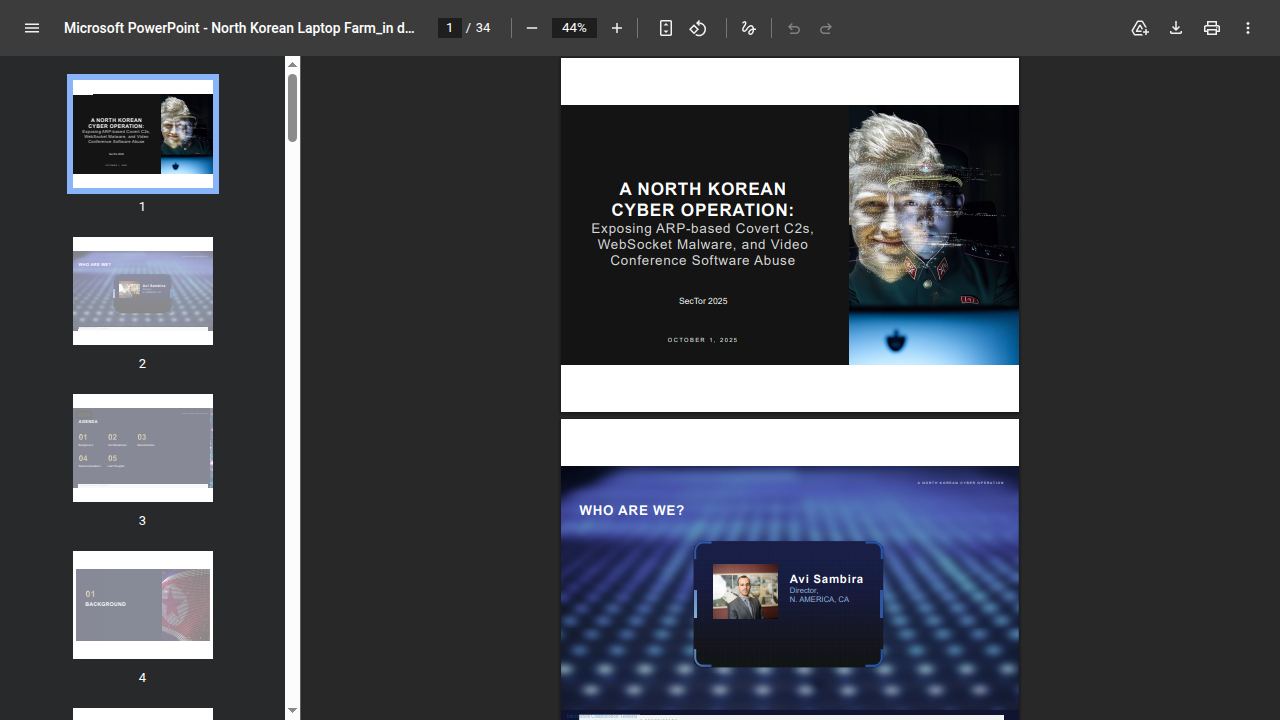Viewport: 1280px width, 720px height.
Task: Click the 'A NORTH KOREAN CYBER OPERATION:' slide heading
Action: click(703, 199)
